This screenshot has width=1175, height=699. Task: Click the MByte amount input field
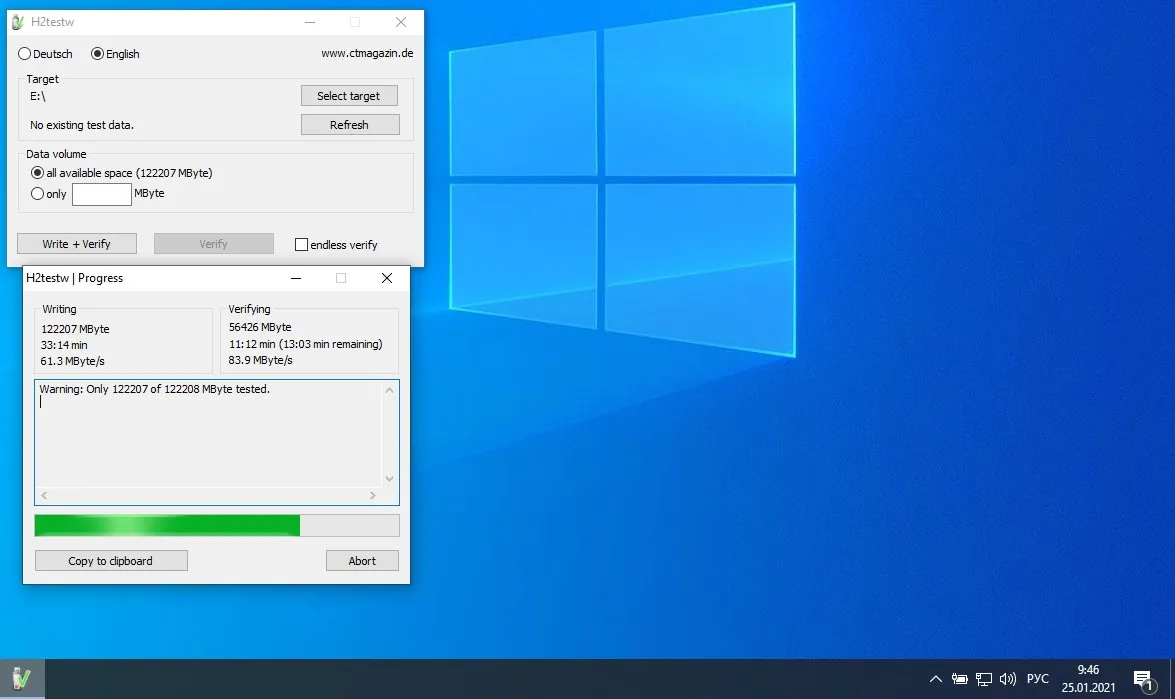pos(101,194)
